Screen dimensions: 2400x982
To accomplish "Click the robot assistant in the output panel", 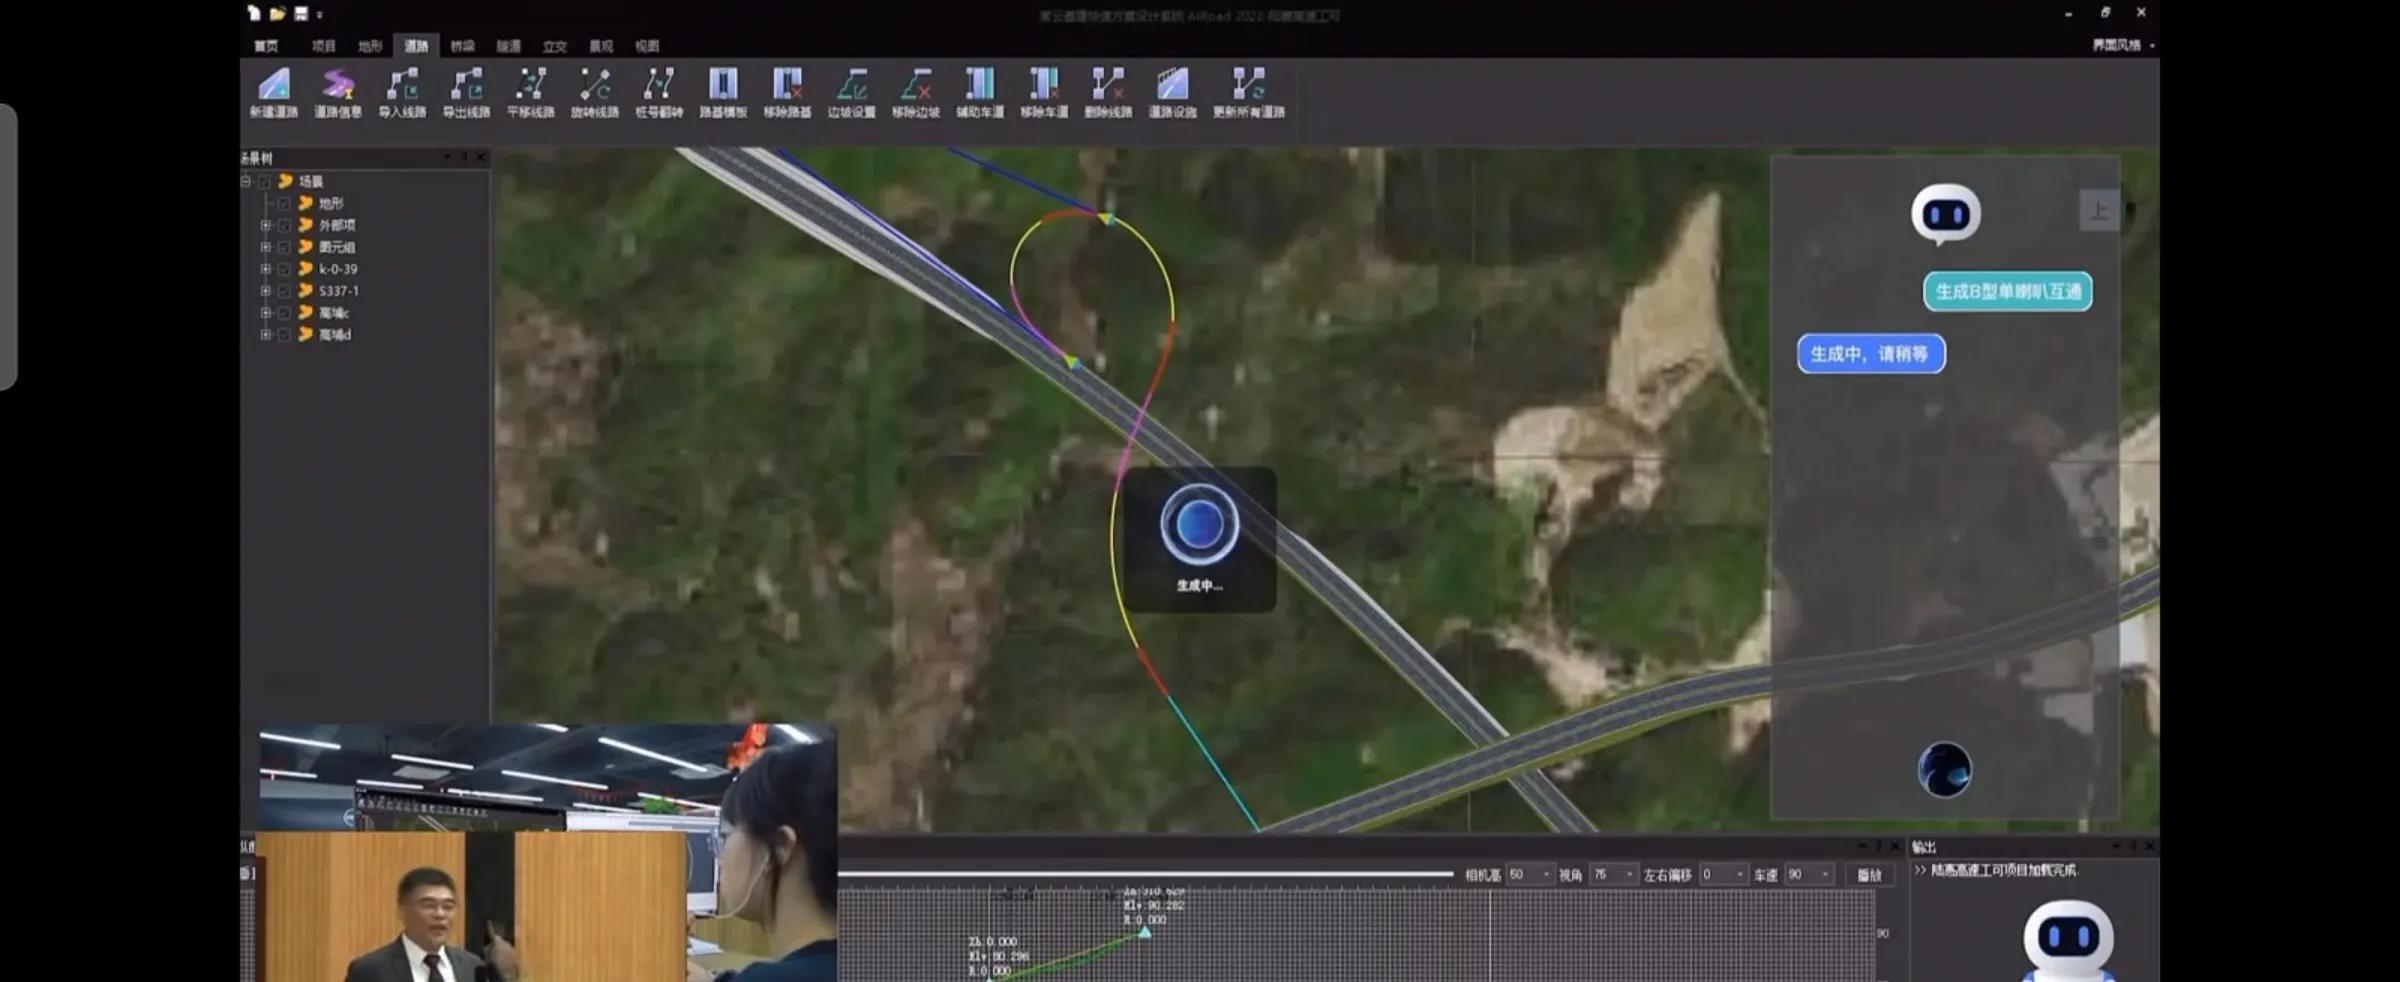I will (x=2068, y=940).
